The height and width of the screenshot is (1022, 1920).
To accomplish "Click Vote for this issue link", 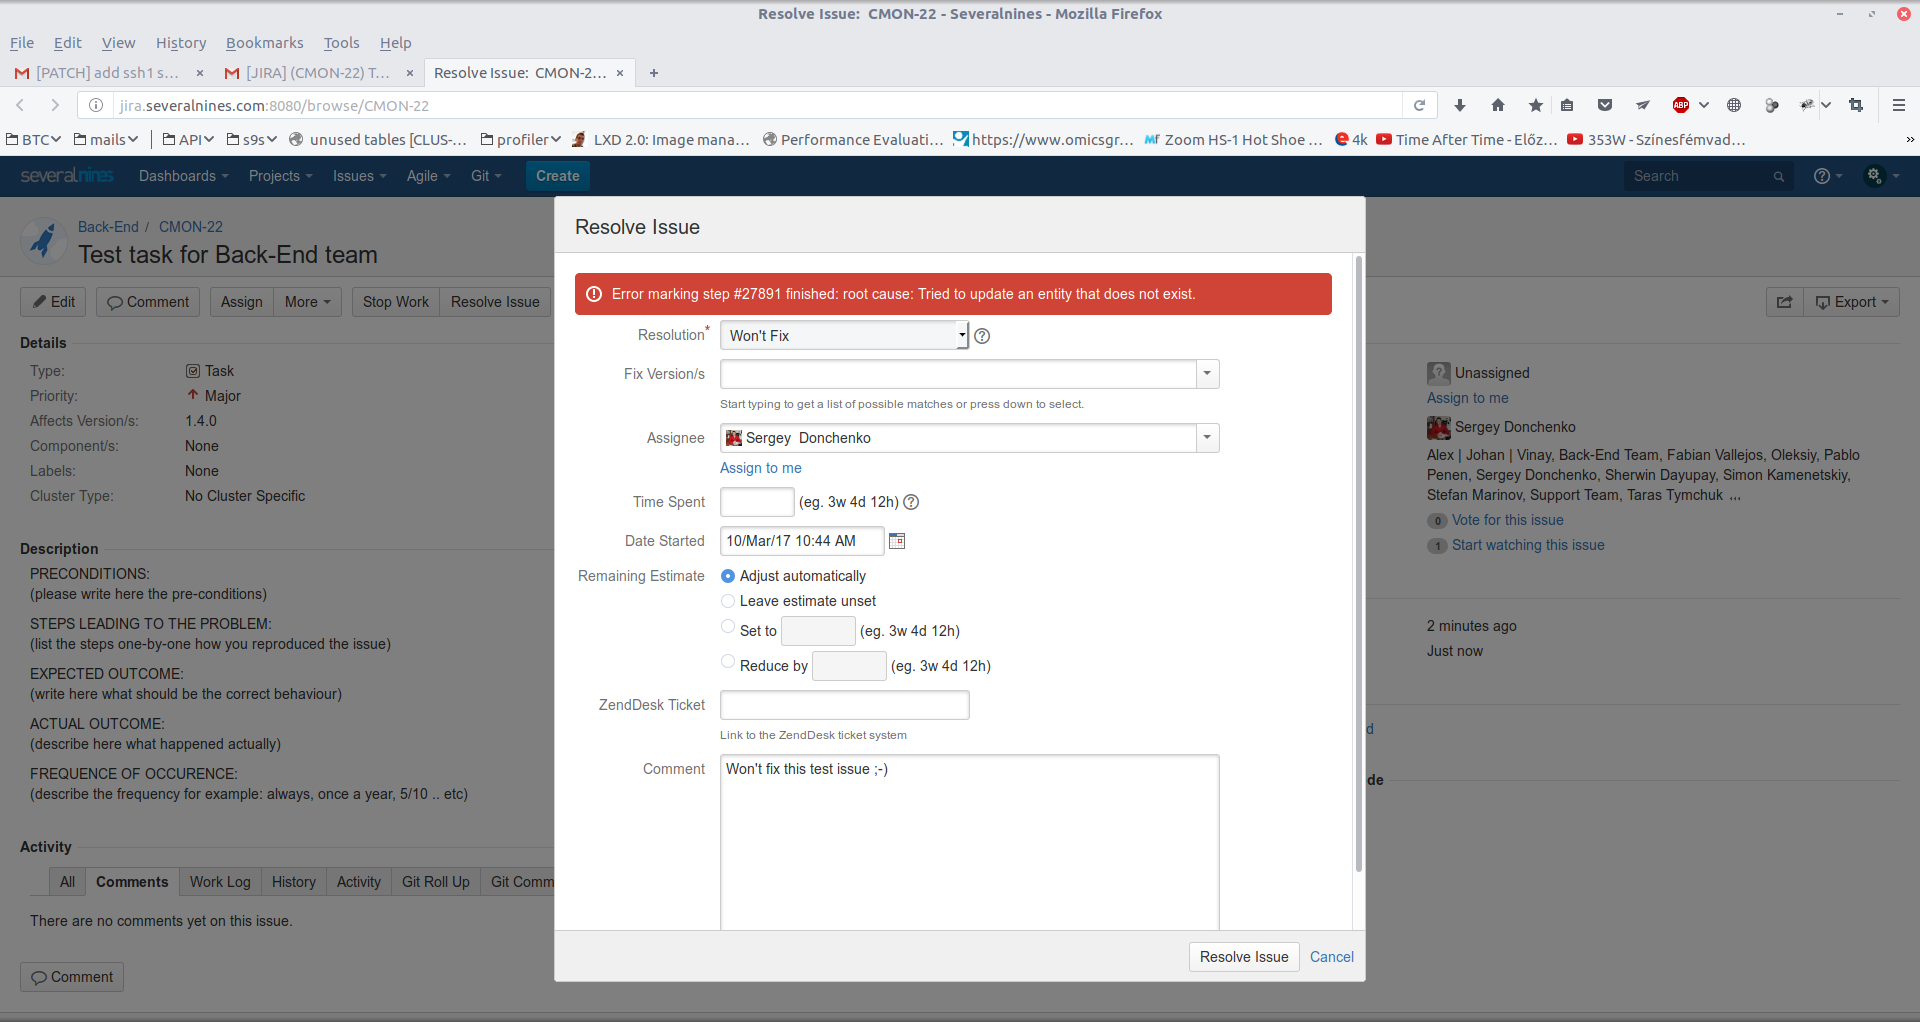I will pos(1508,520).
